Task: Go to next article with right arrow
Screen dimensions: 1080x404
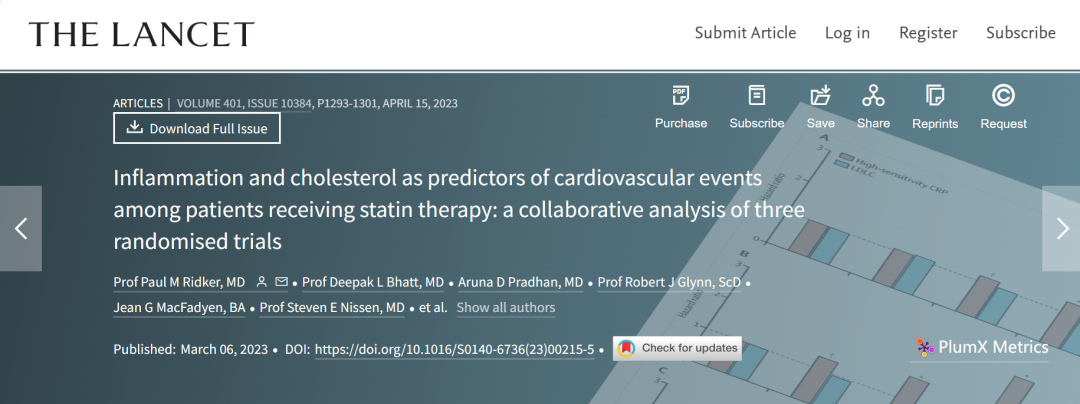Action: pos(1061,228)
